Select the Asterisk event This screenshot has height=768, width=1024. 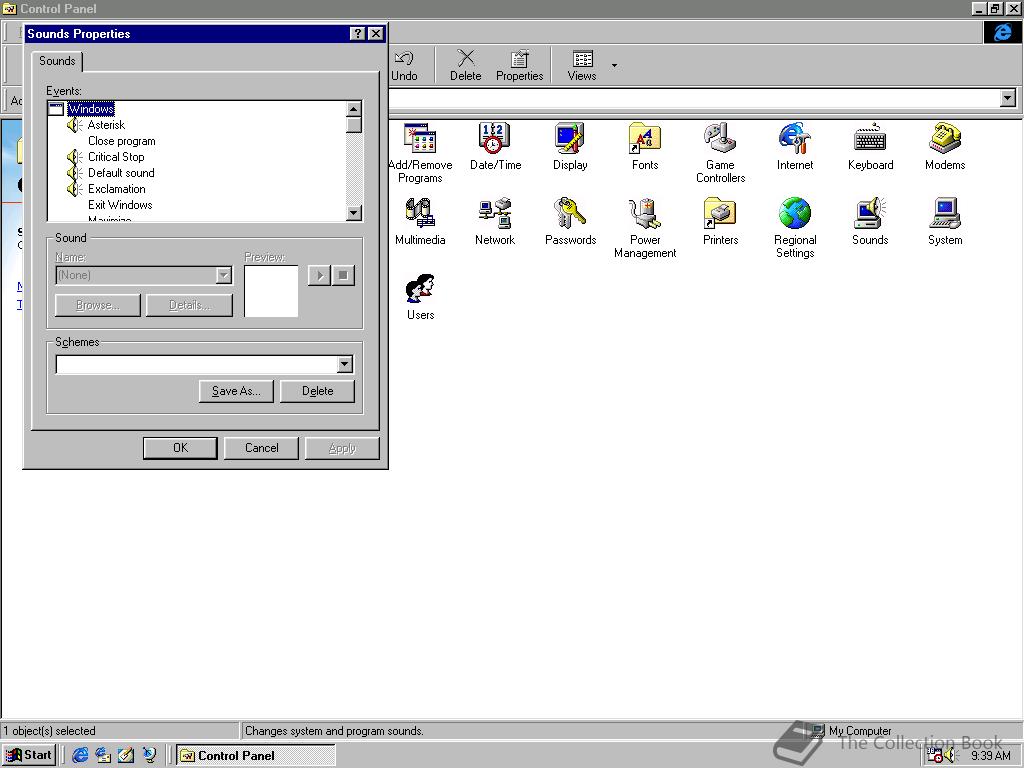click(106, 125)
